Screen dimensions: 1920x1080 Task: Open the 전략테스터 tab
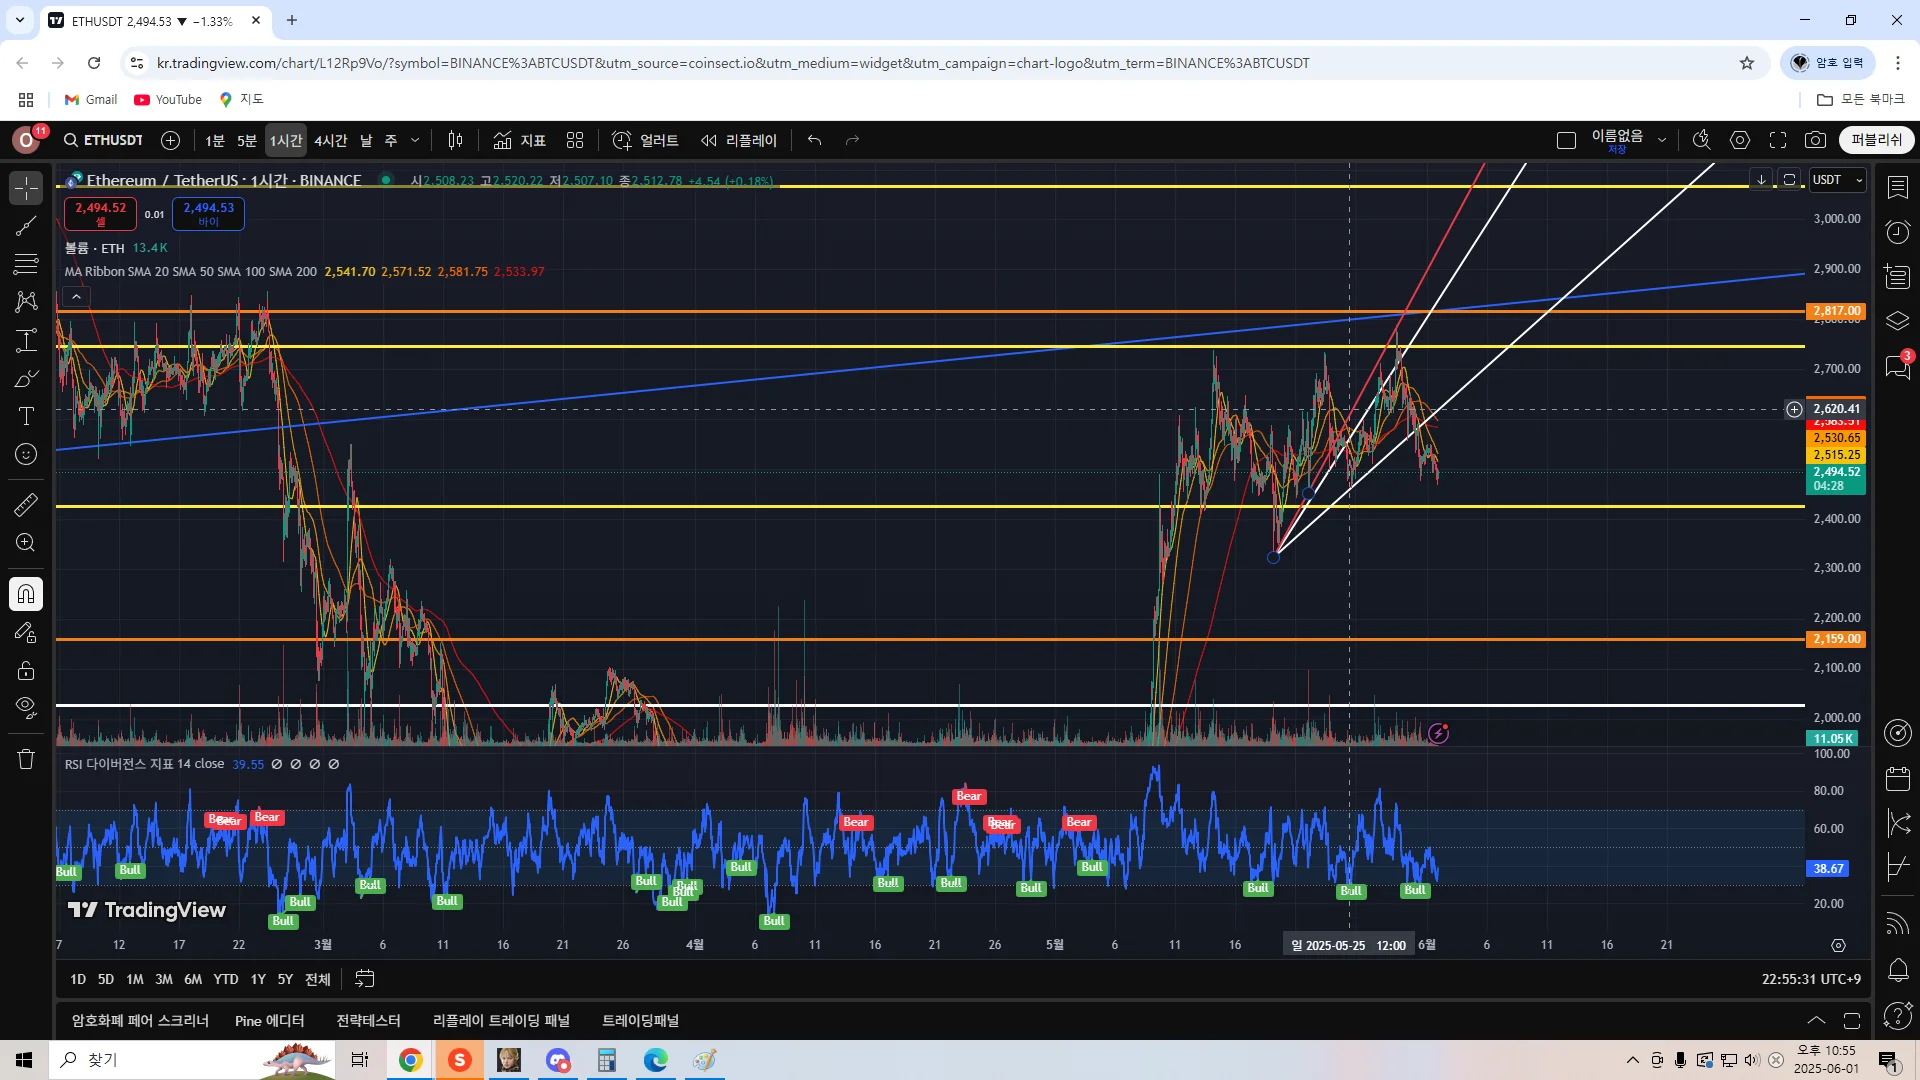pos(368,1021)
